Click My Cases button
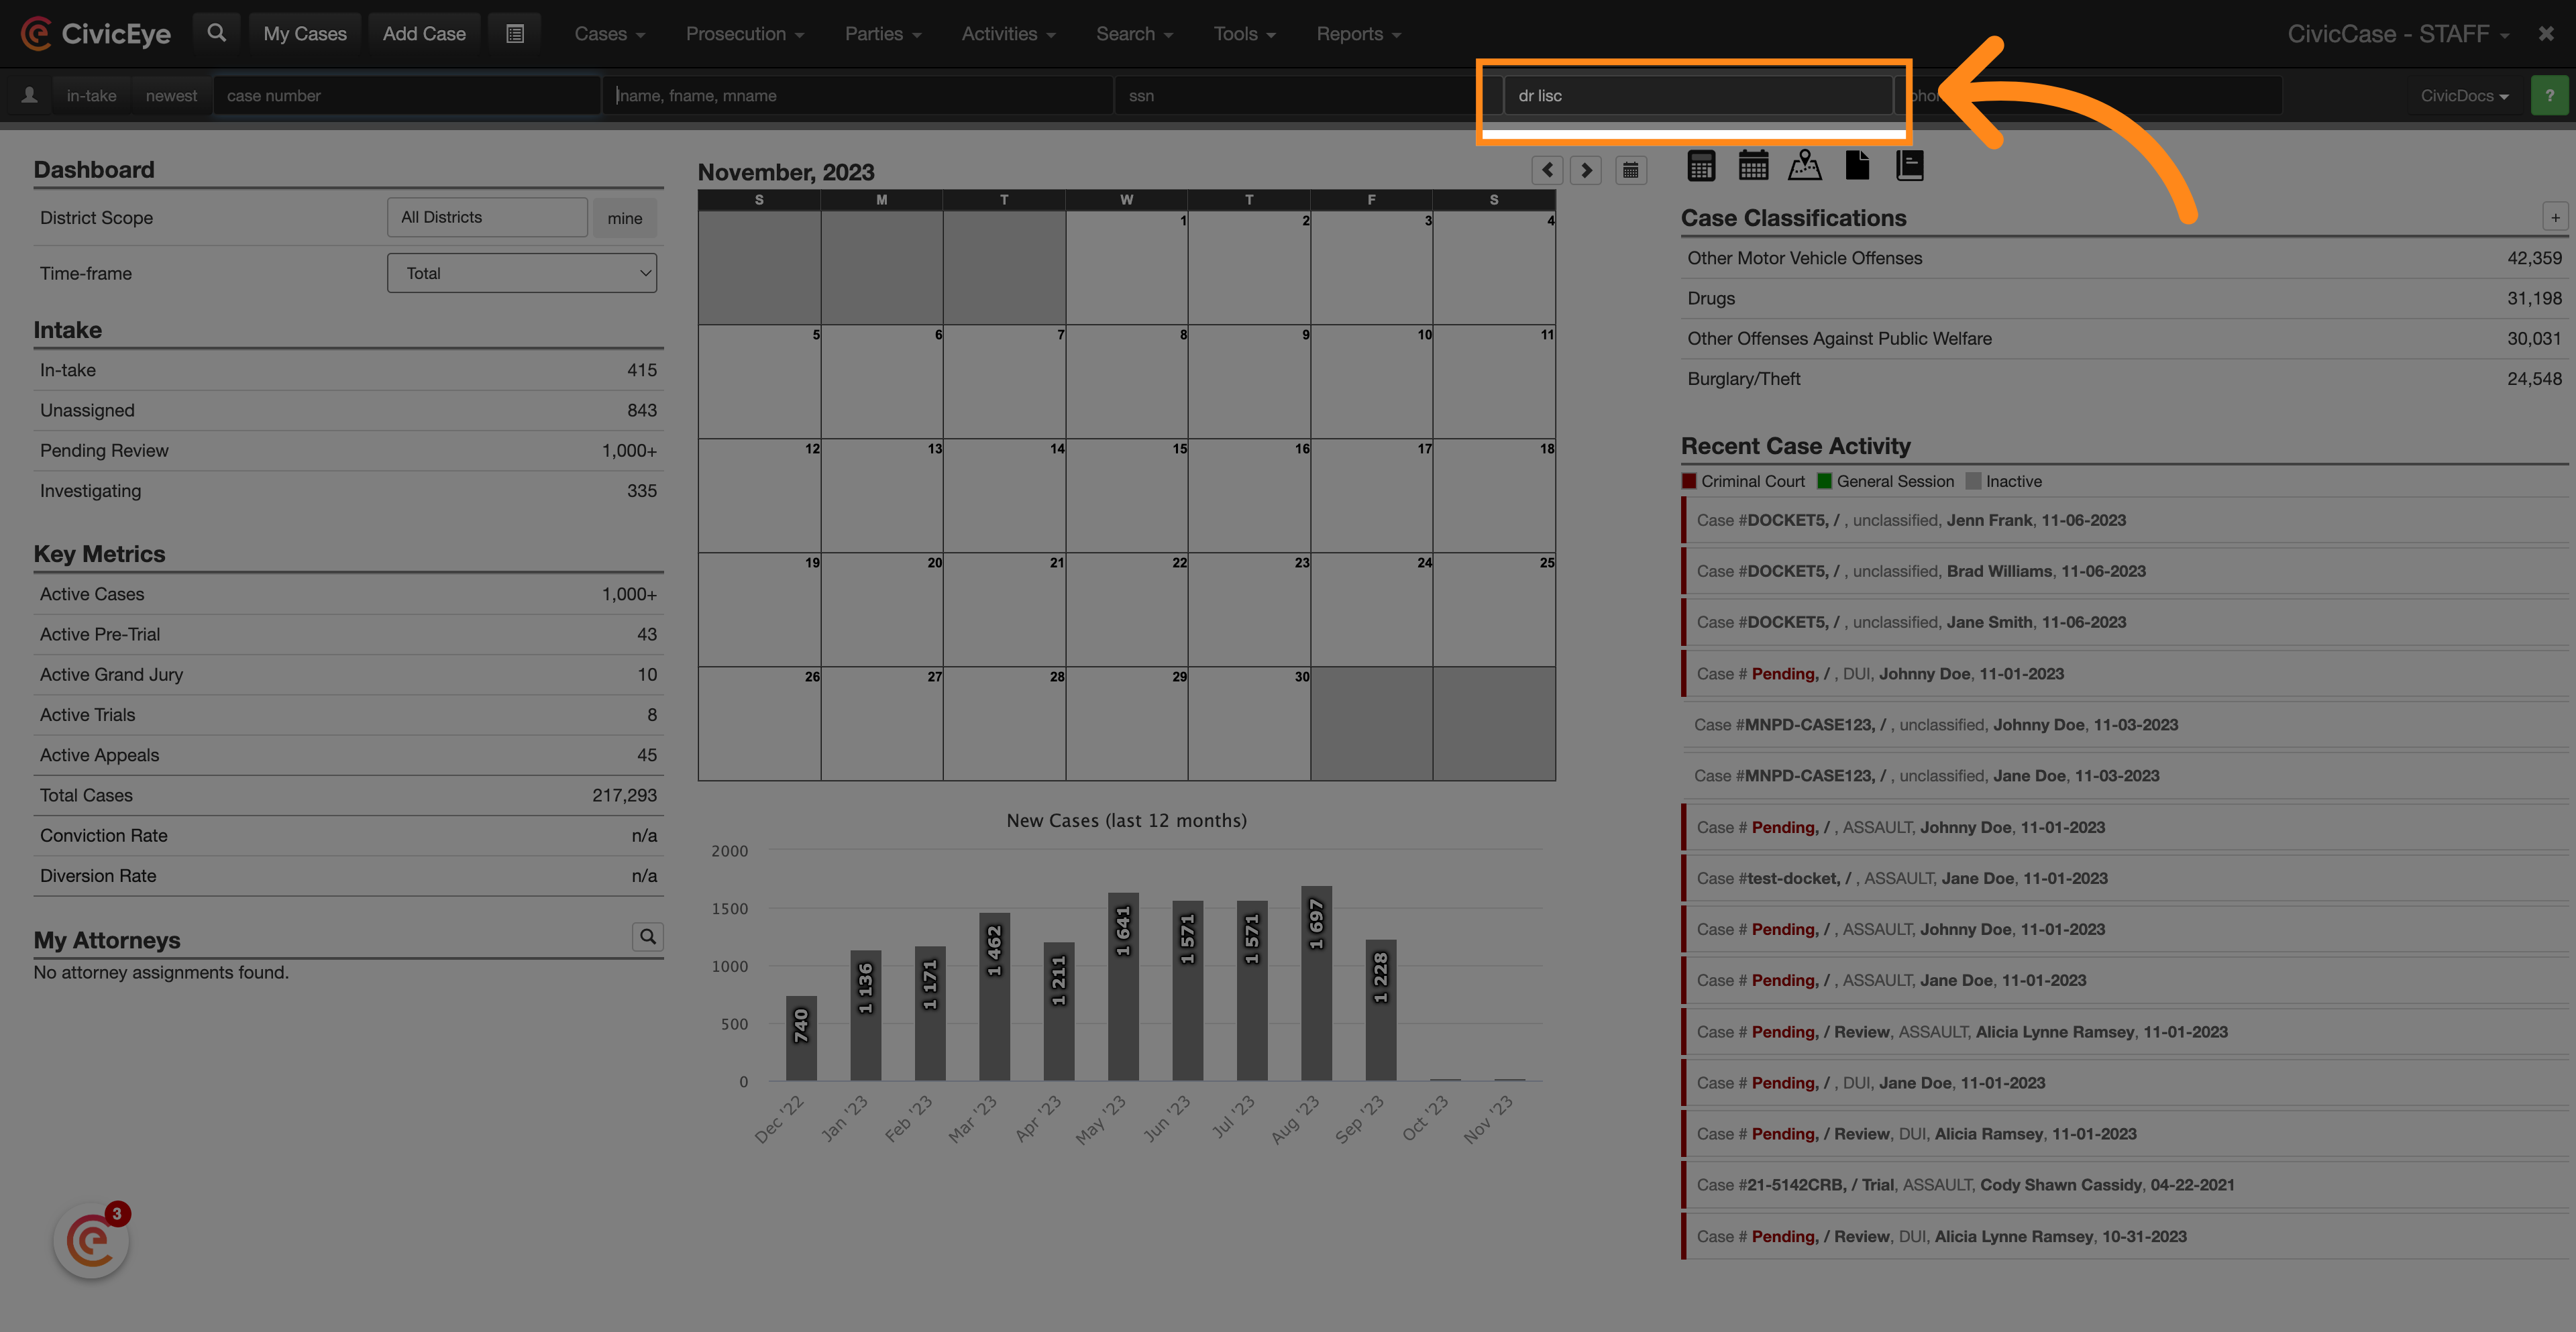The image size is (2576, 1332). coord(305,34)
